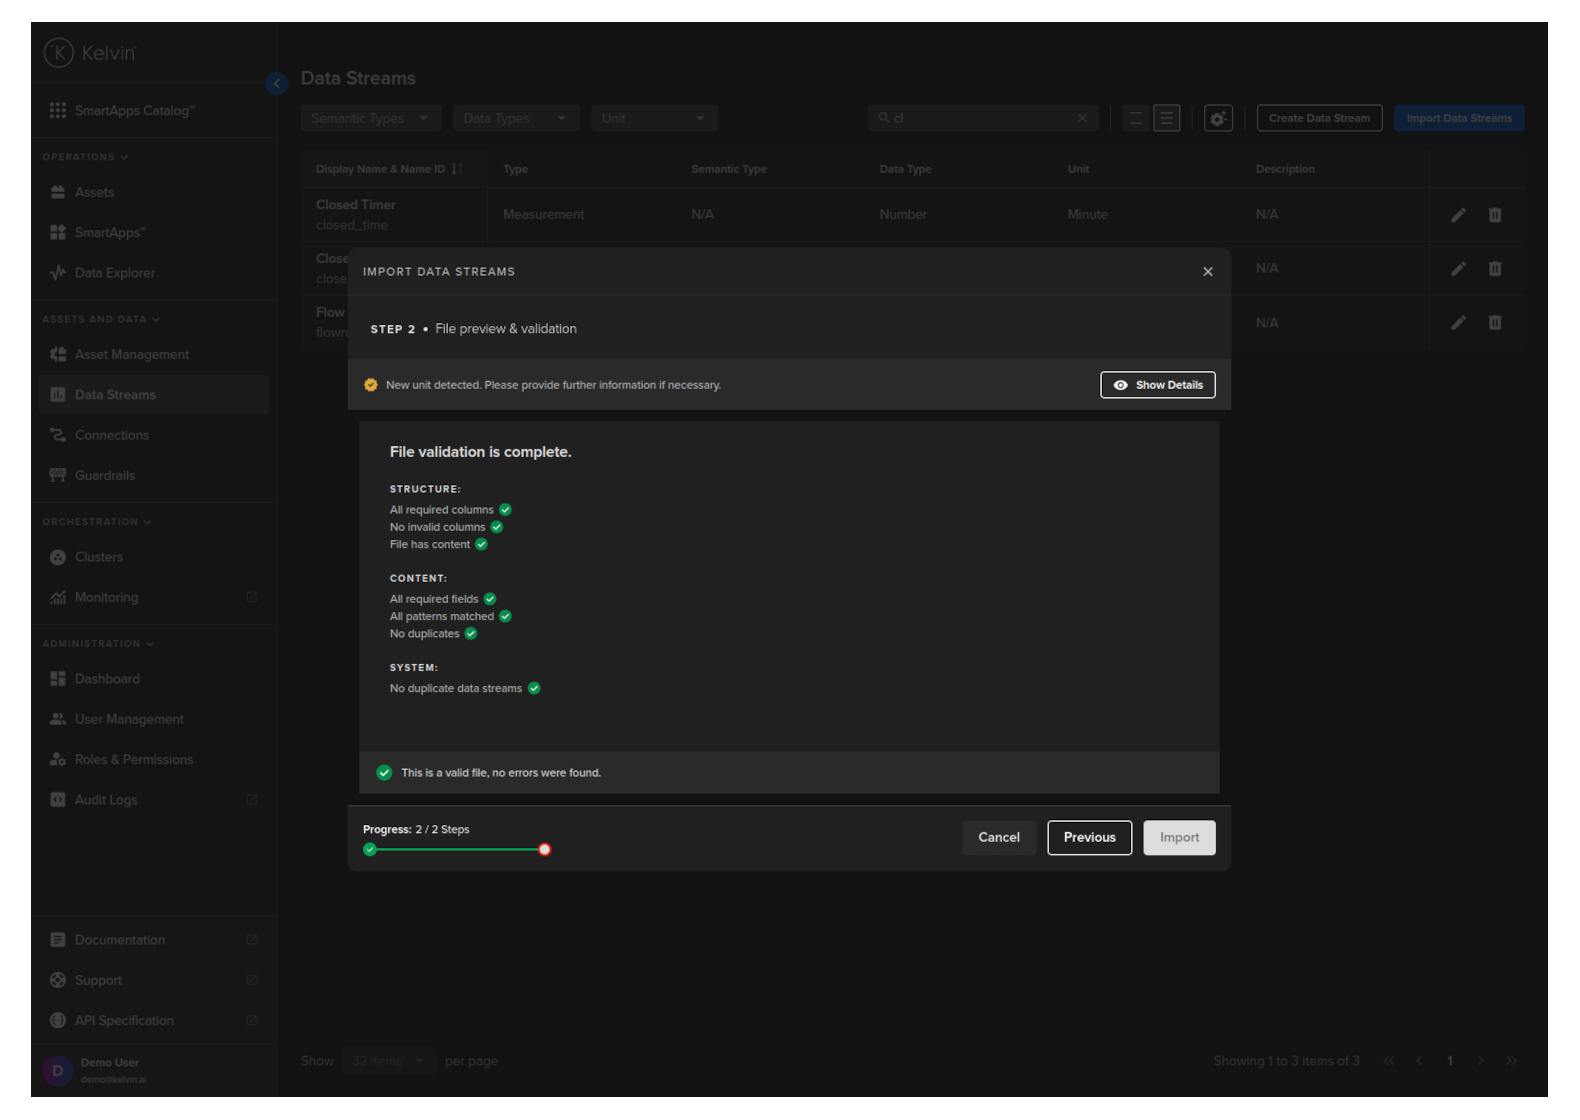
Task: Click the Demo User avatar
Action: tap(58, 1070)
